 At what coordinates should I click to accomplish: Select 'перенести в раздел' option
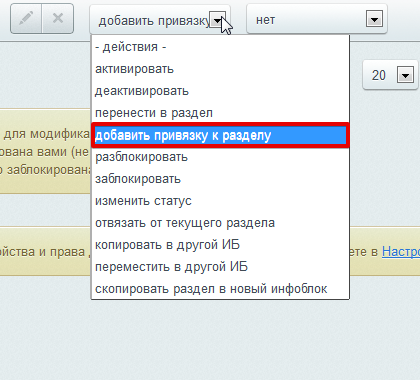[220, 113]
